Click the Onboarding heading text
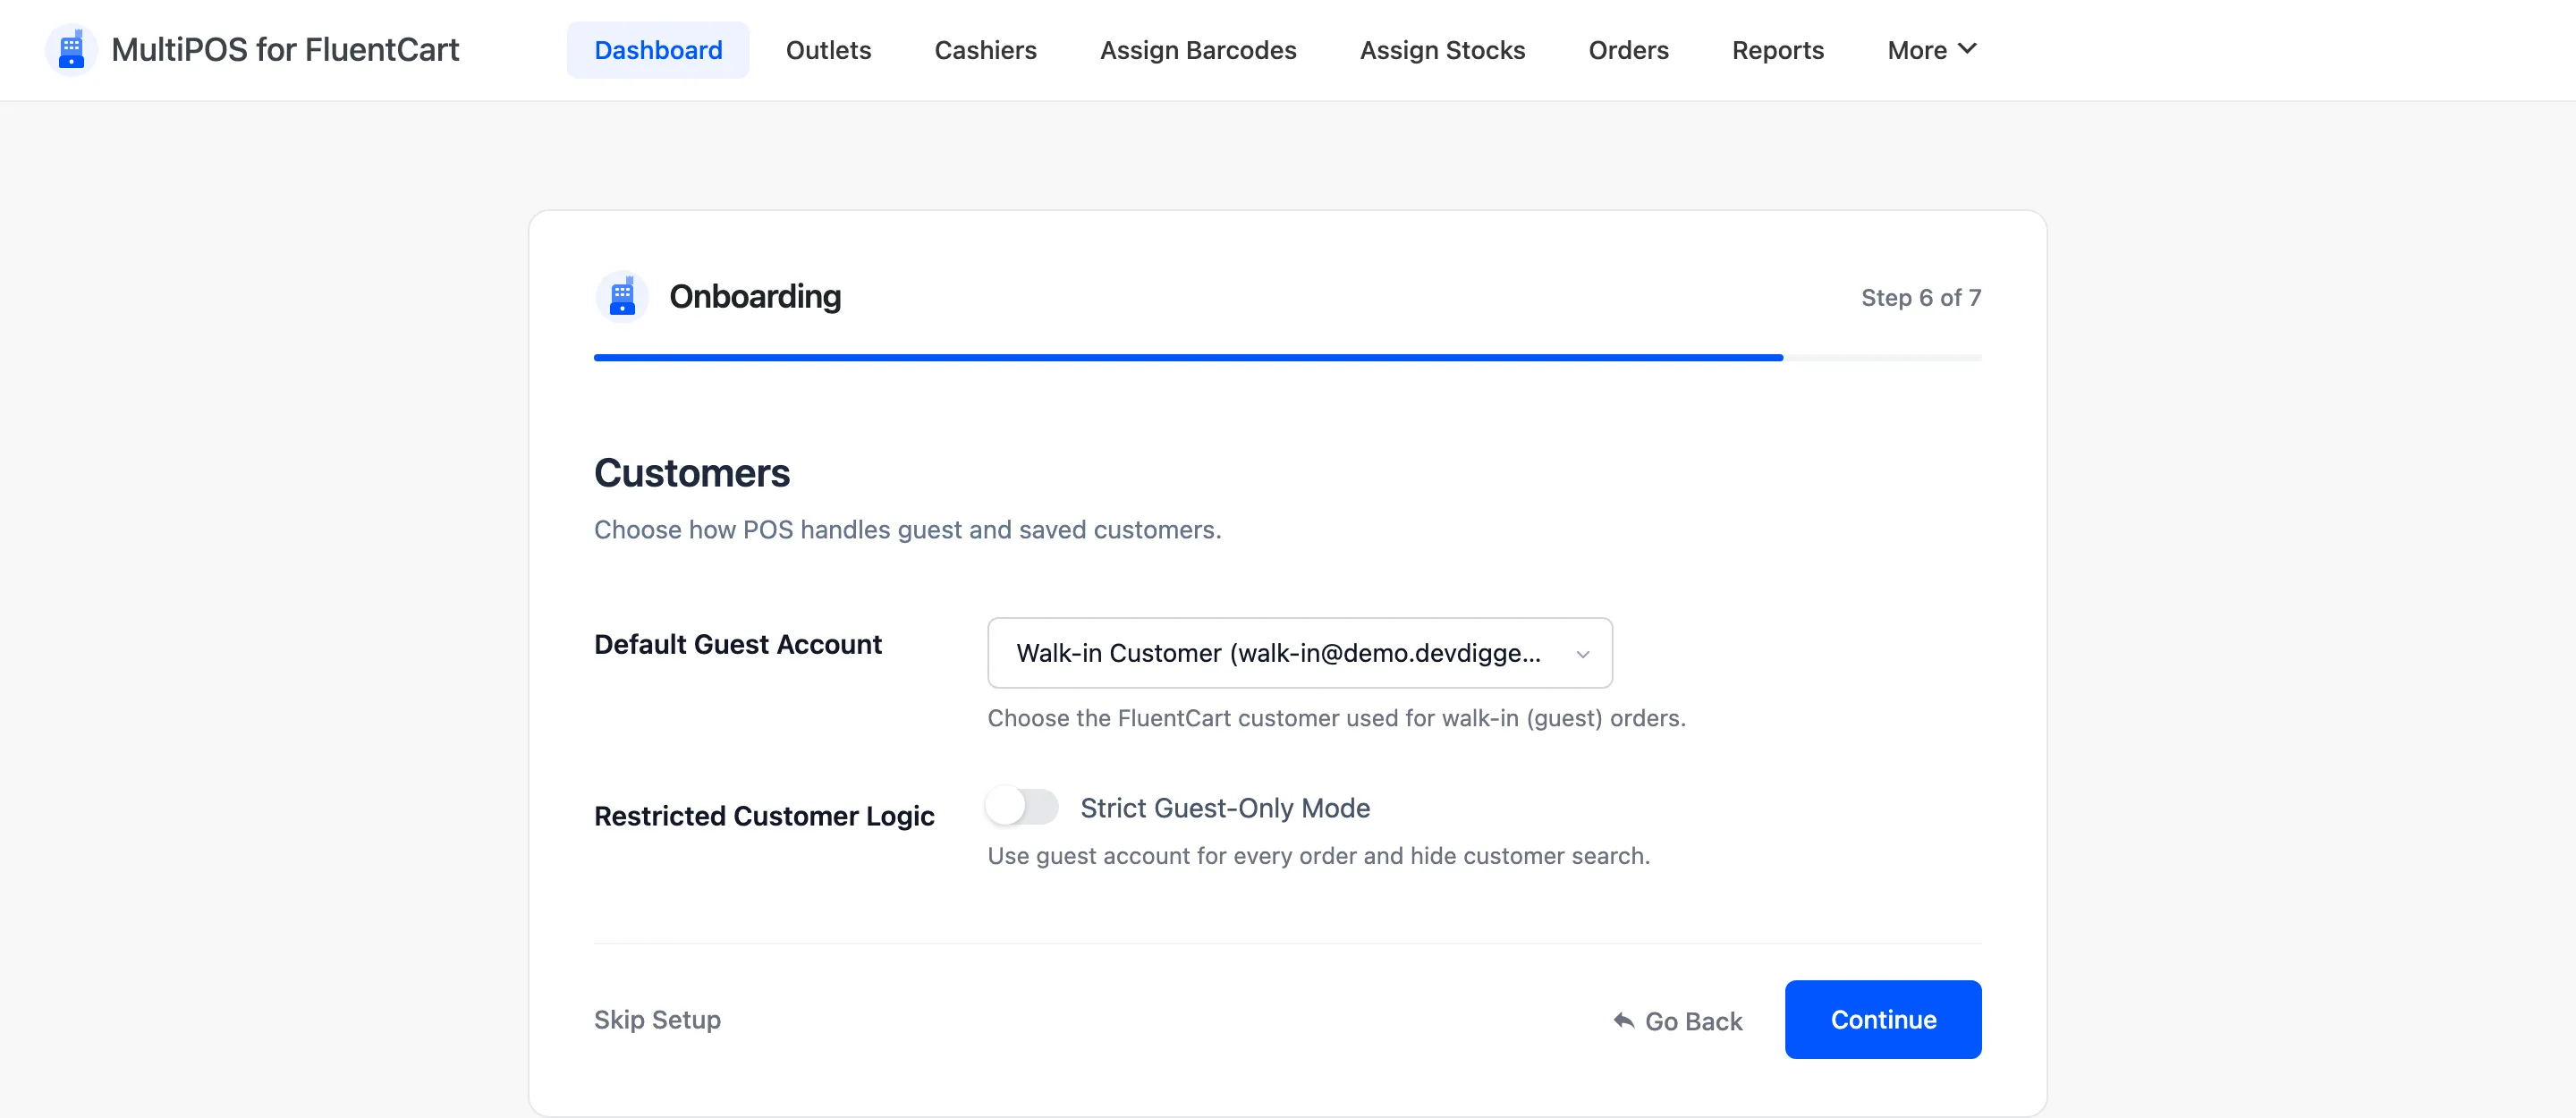Viewport: 2576px width, 1118px height. 755,297
